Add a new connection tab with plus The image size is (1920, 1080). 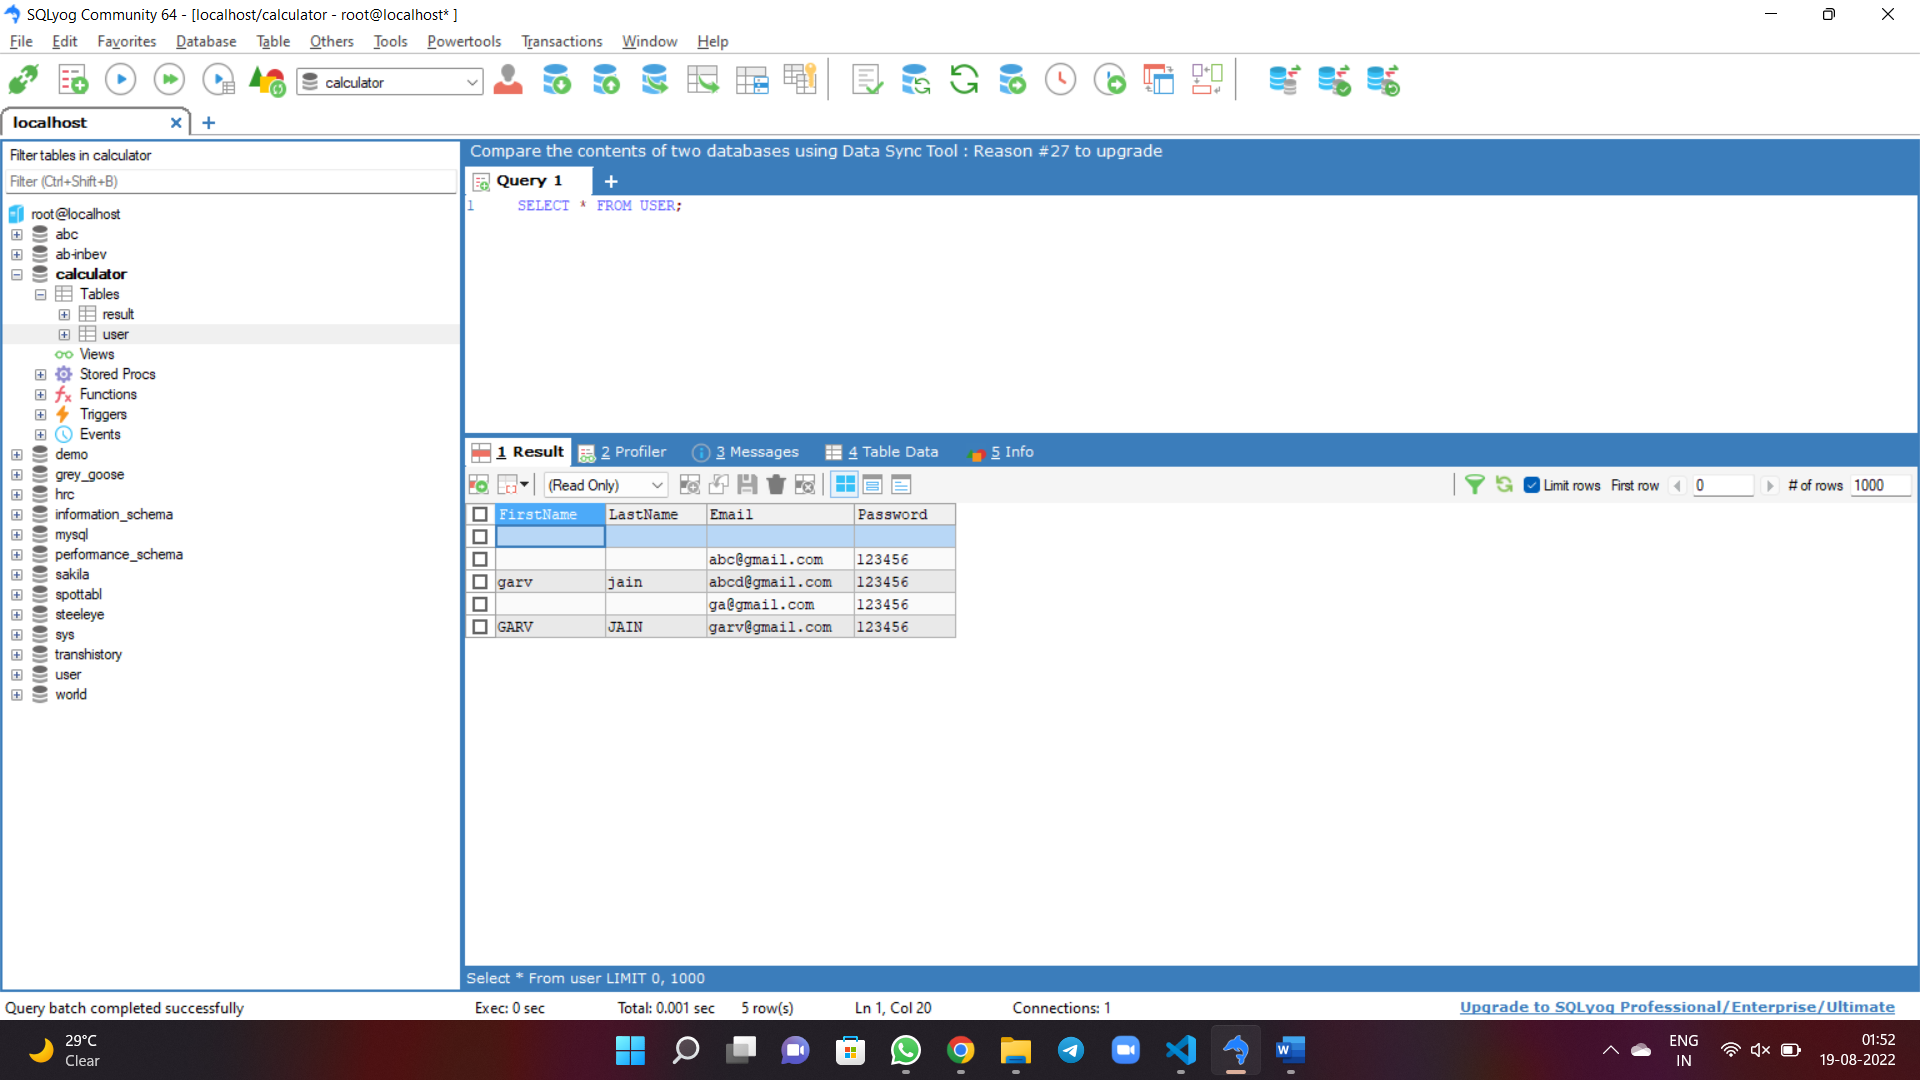click(209, 122)
